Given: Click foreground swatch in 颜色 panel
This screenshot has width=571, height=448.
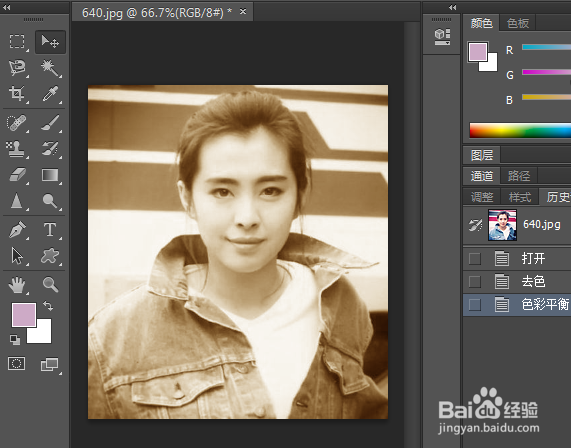Looking at the screenshot, I should point(478,52).
